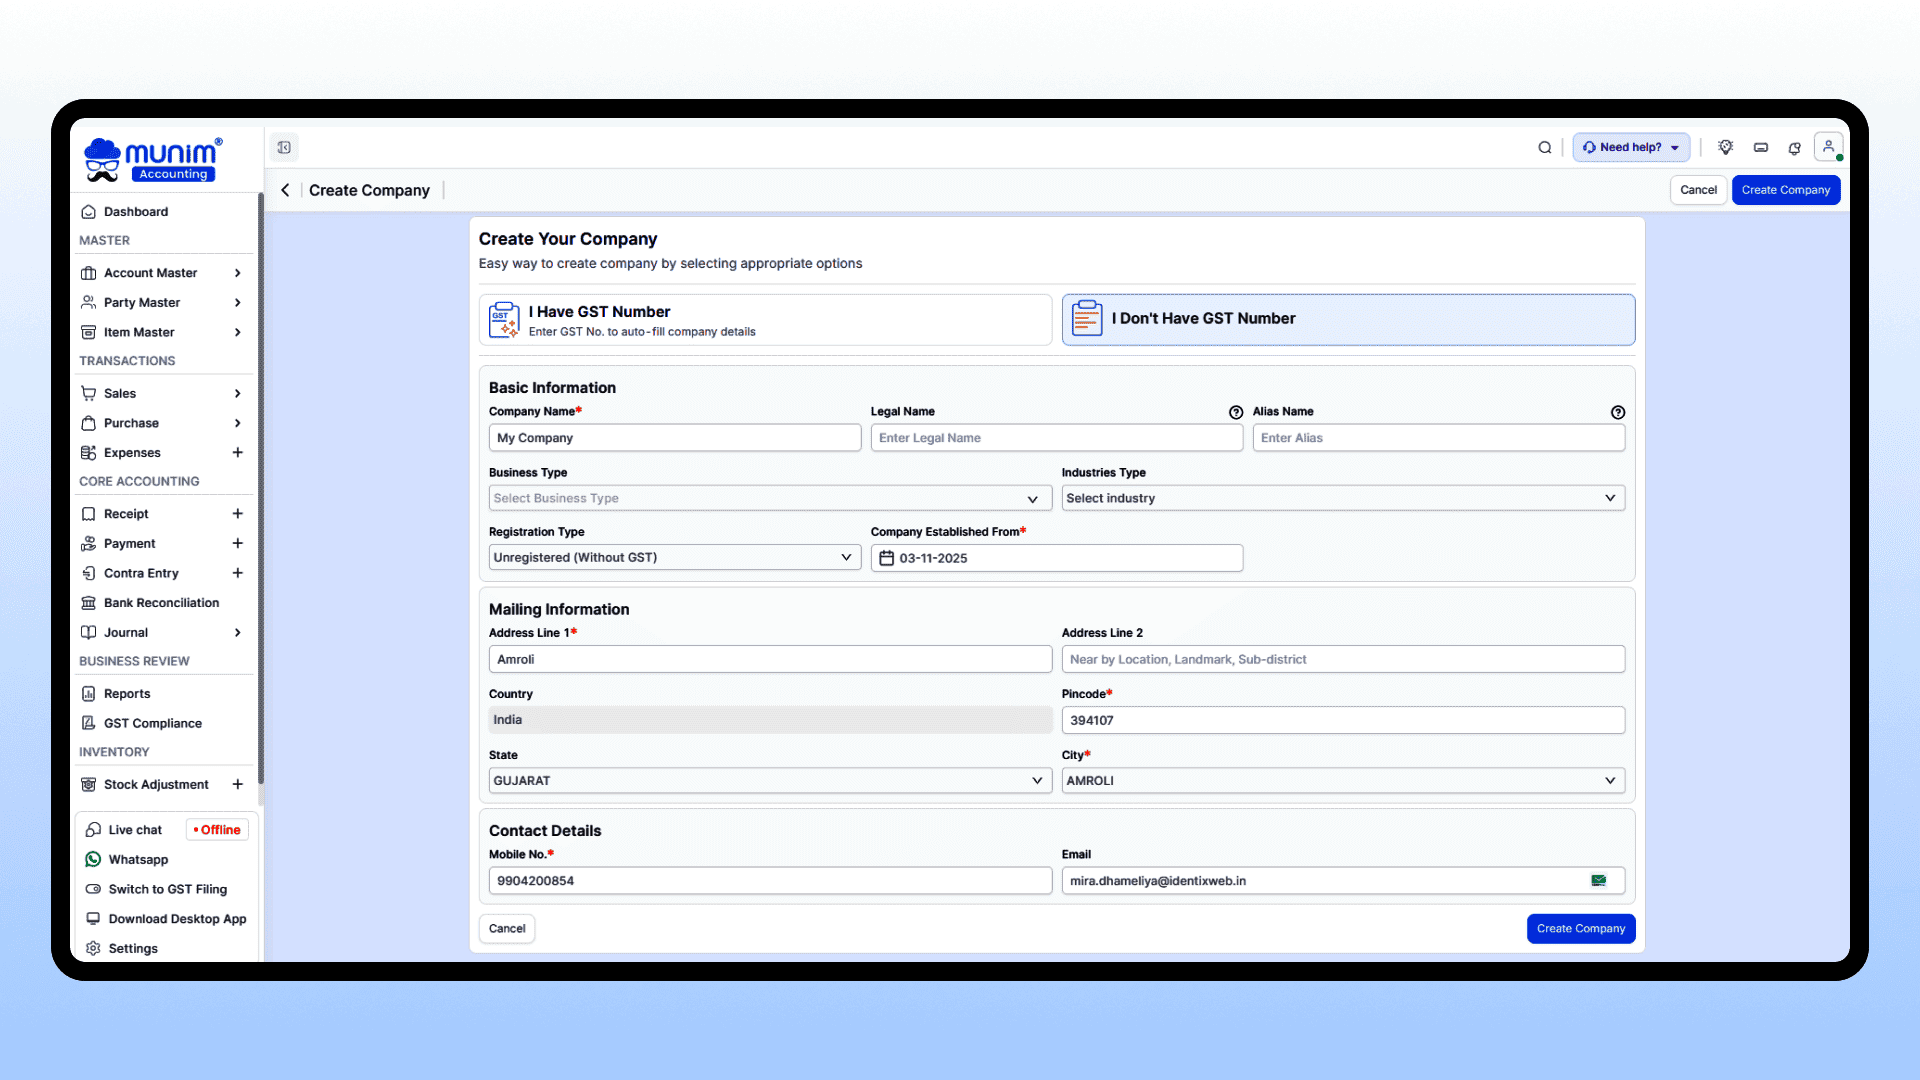
Task: Open calendar icon in Company Established From
Action: point(886,558)
